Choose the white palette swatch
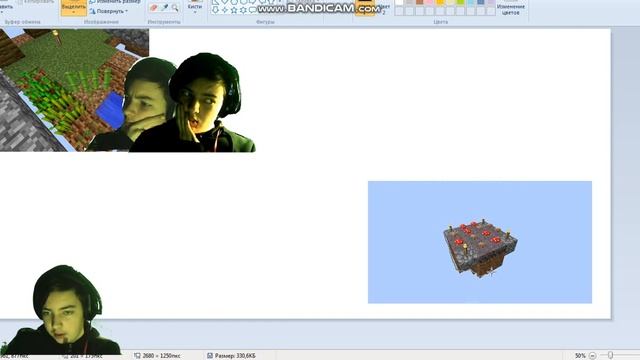 coord(399,2)
